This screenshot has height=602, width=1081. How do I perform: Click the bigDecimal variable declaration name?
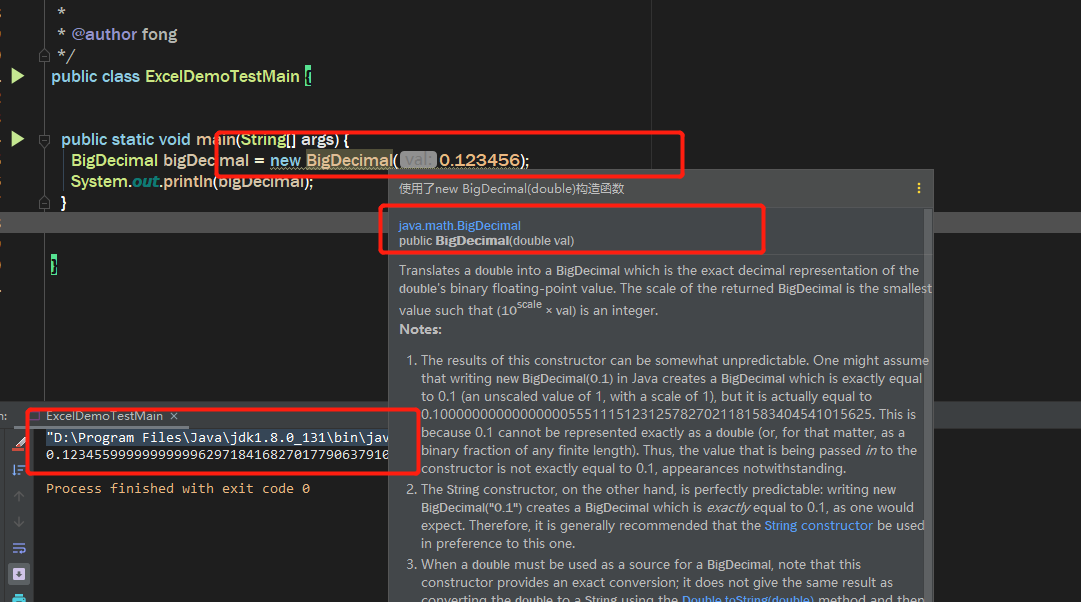205,161
